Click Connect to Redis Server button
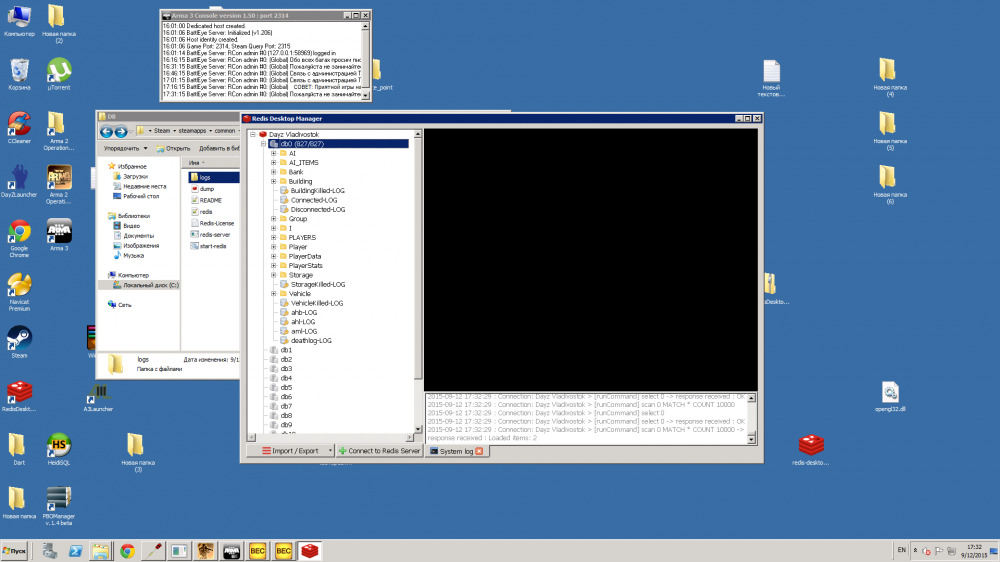1000x562 pixels. pyautogui.click(x=379, y=450)
